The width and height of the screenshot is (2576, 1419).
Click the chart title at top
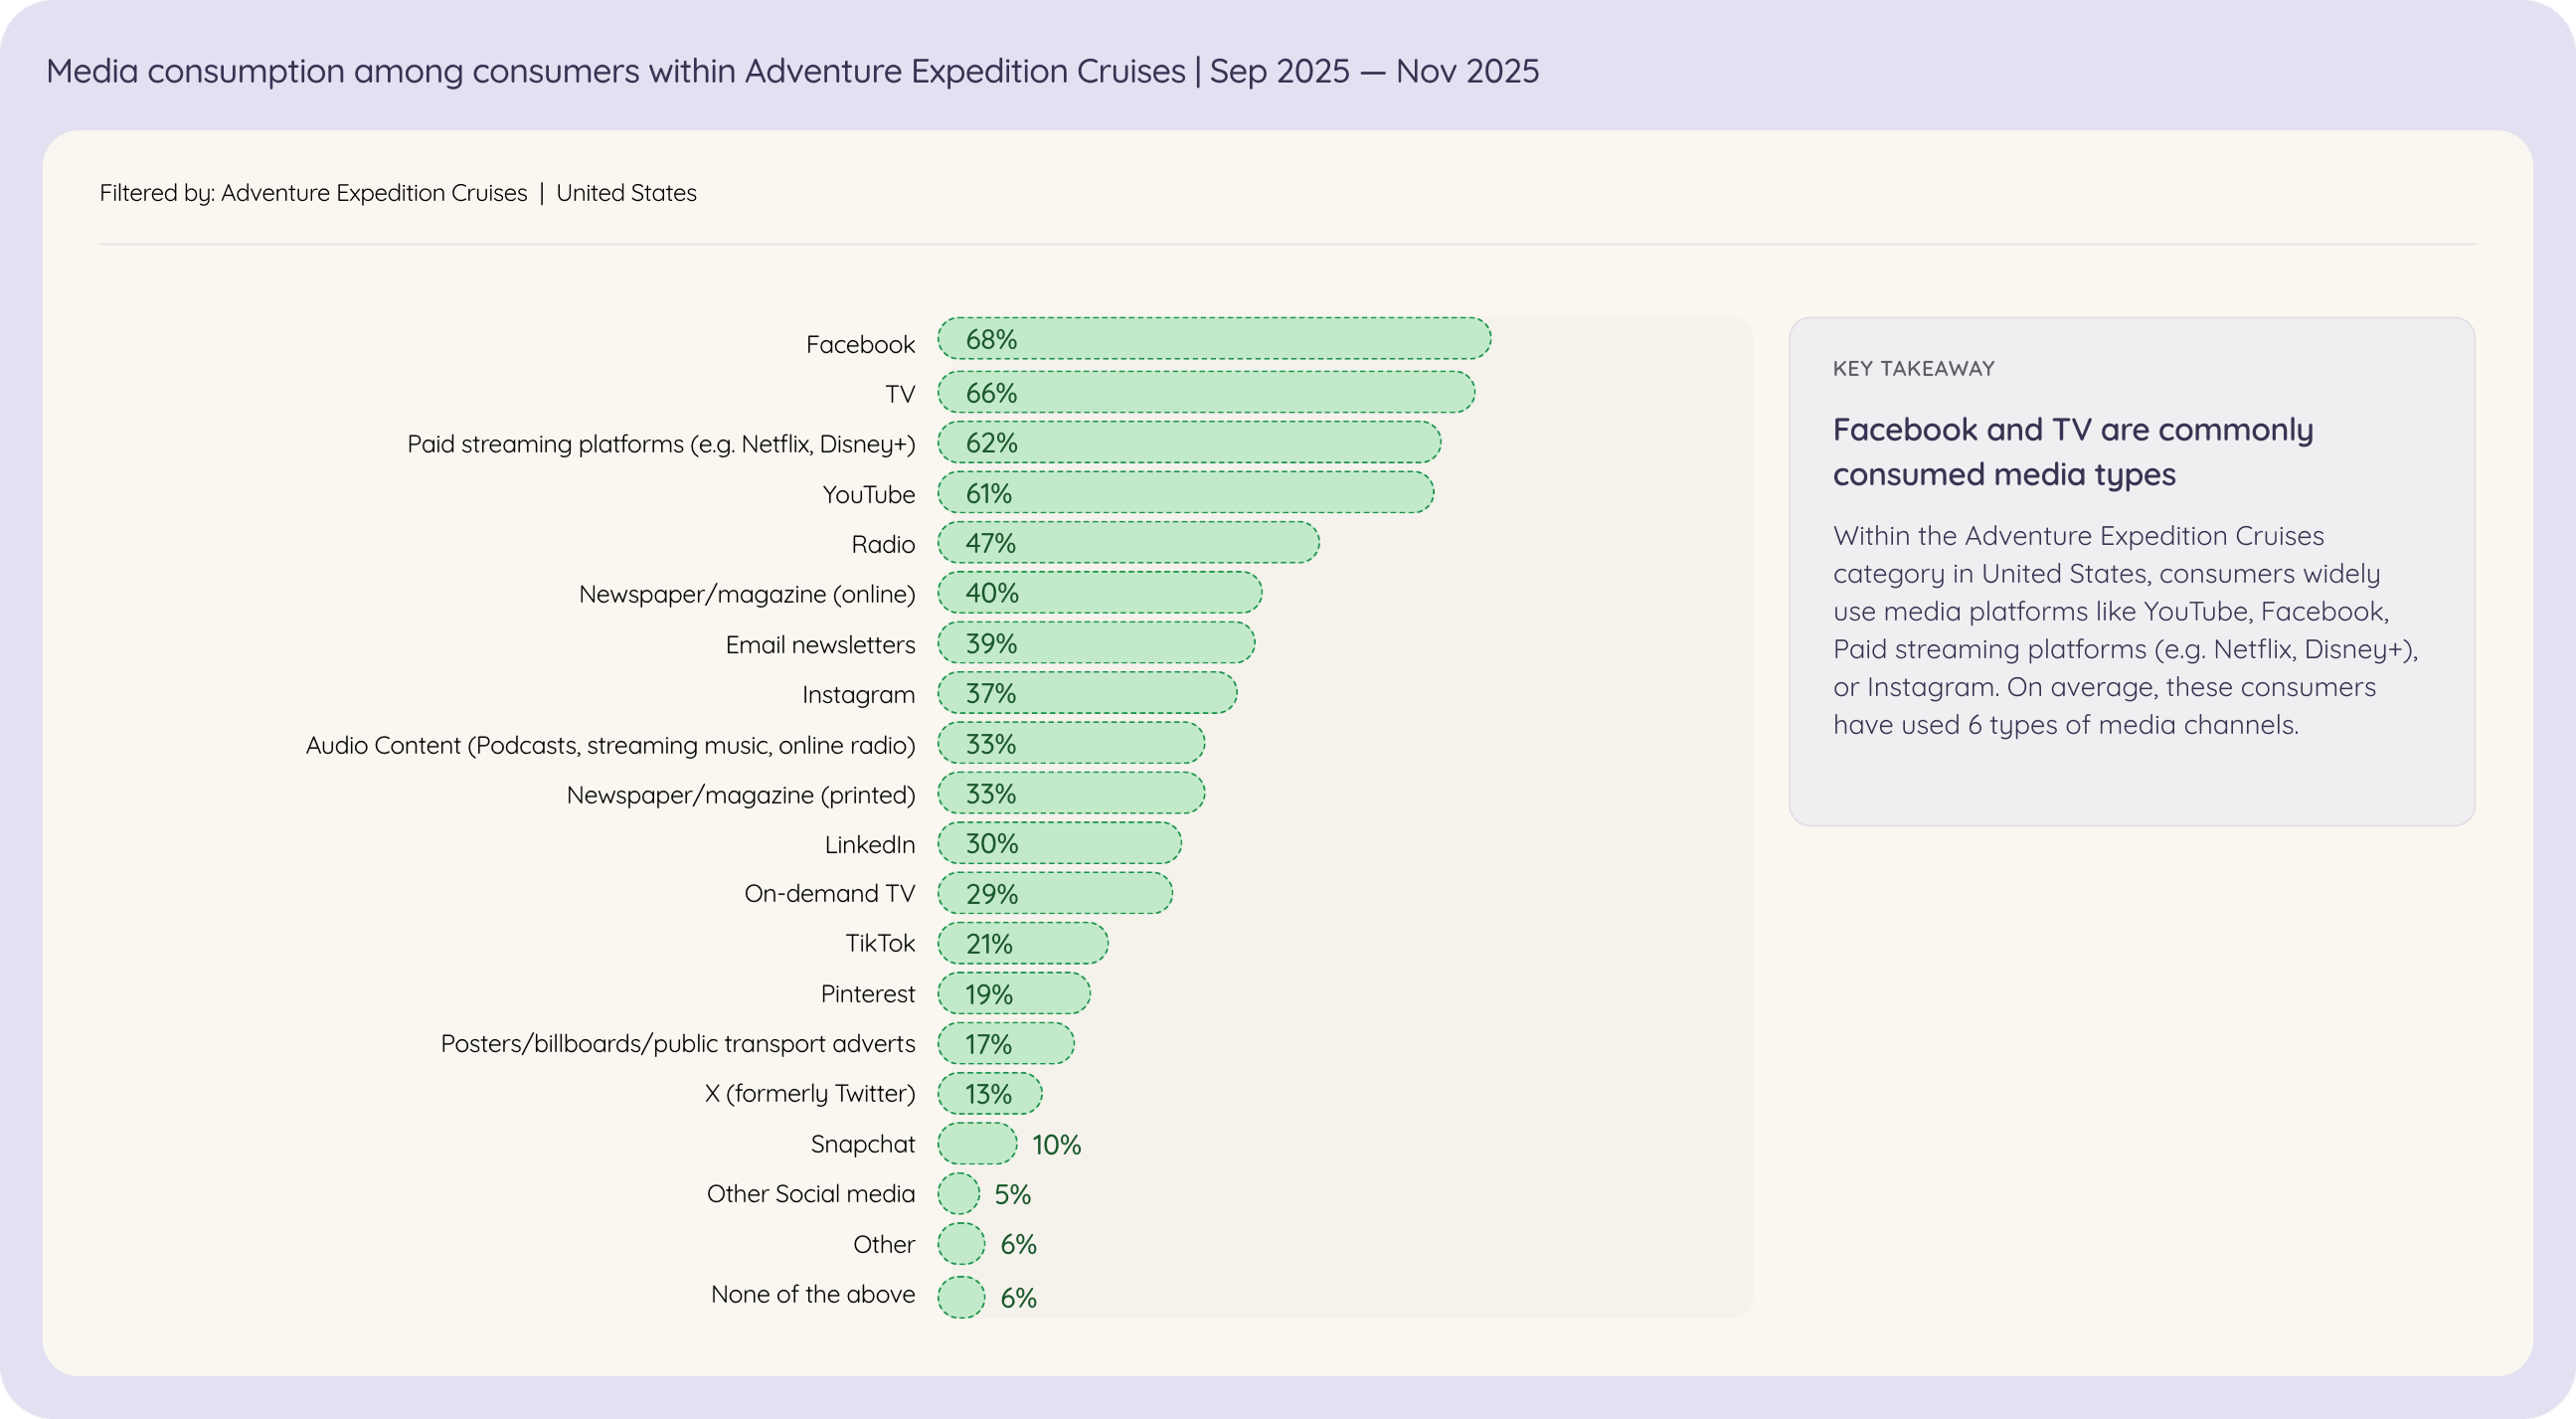[792, 71]
